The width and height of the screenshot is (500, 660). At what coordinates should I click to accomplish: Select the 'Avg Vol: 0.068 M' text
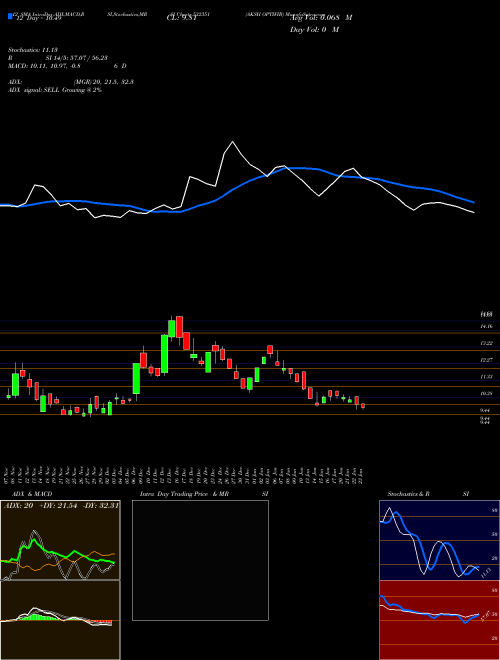click(x=321, y=17)
